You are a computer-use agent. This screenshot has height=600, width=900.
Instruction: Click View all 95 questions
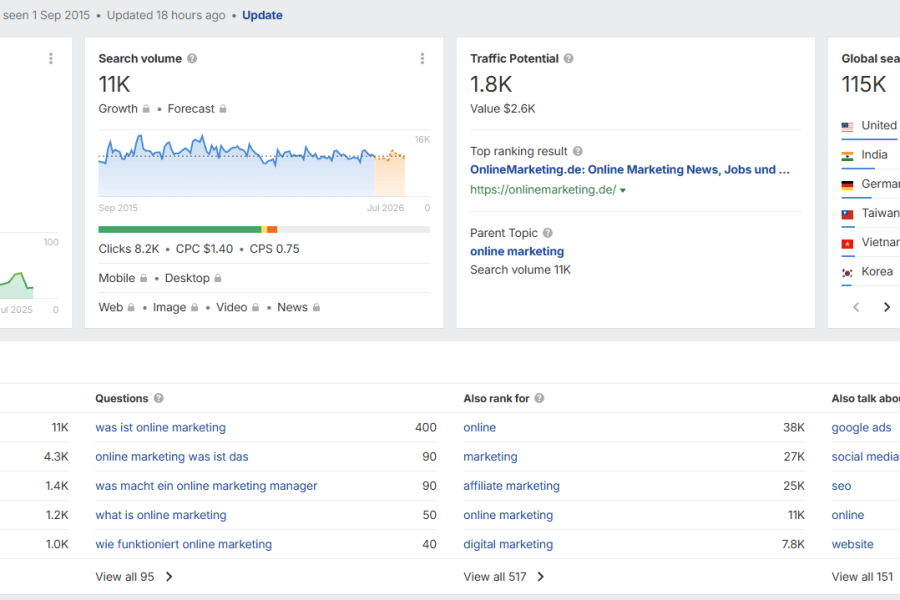[125, 576]
